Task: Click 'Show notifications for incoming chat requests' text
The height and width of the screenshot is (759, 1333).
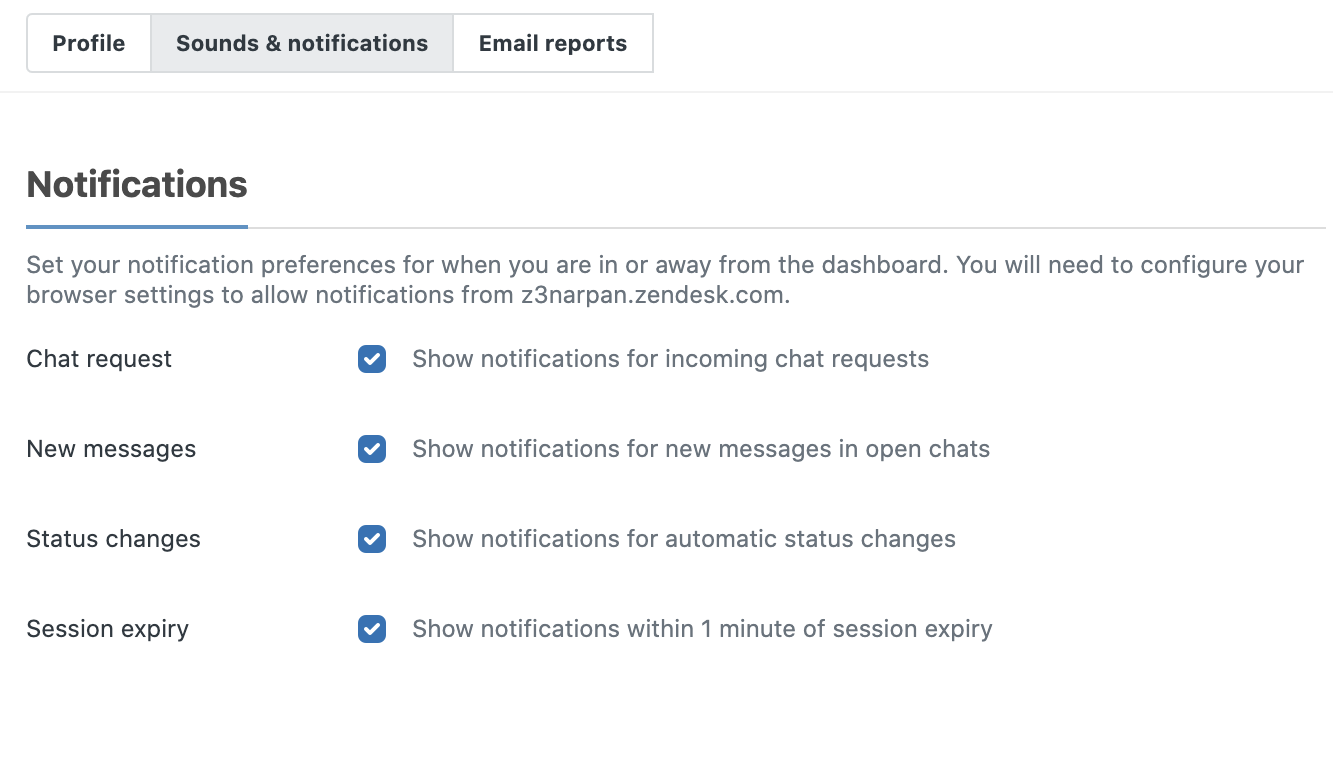Action: [670, 359]
